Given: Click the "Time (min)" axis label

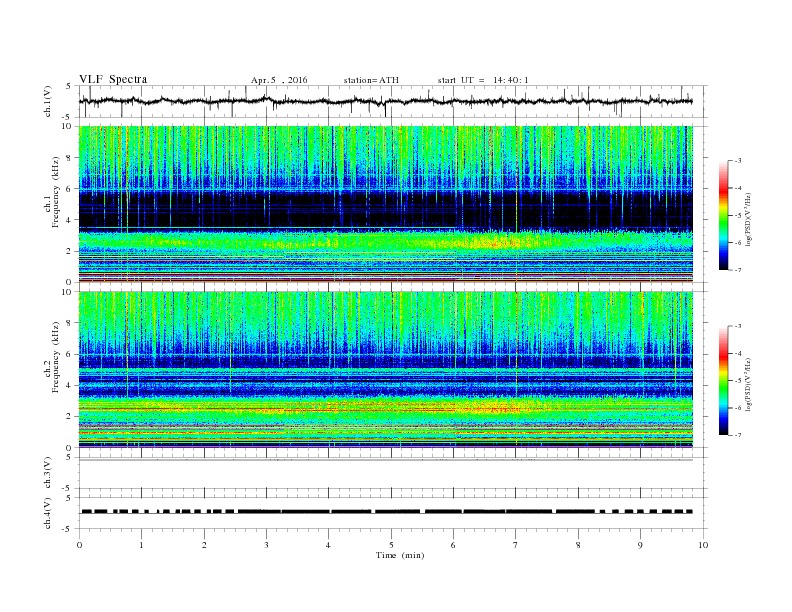Looking at the screenshot, I should [x=400, y=555].
